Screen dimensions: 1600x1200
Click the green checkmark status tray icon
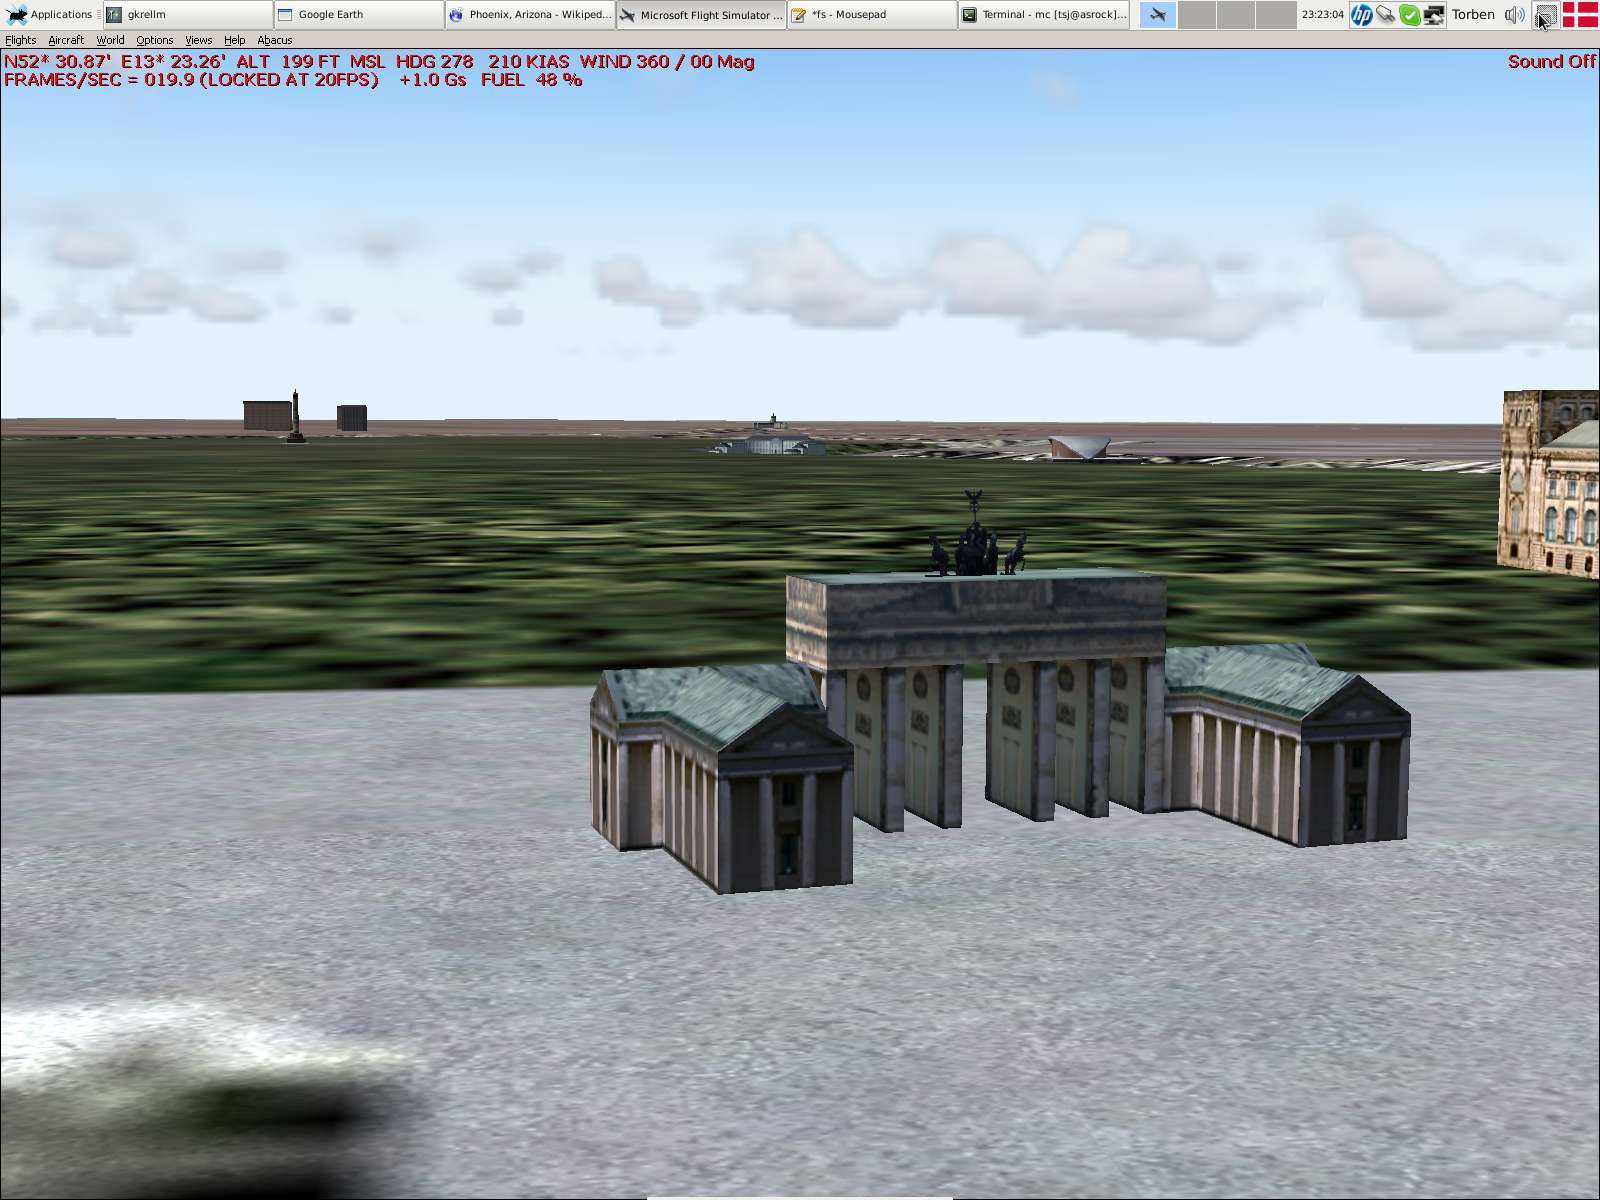[1409, 15]
